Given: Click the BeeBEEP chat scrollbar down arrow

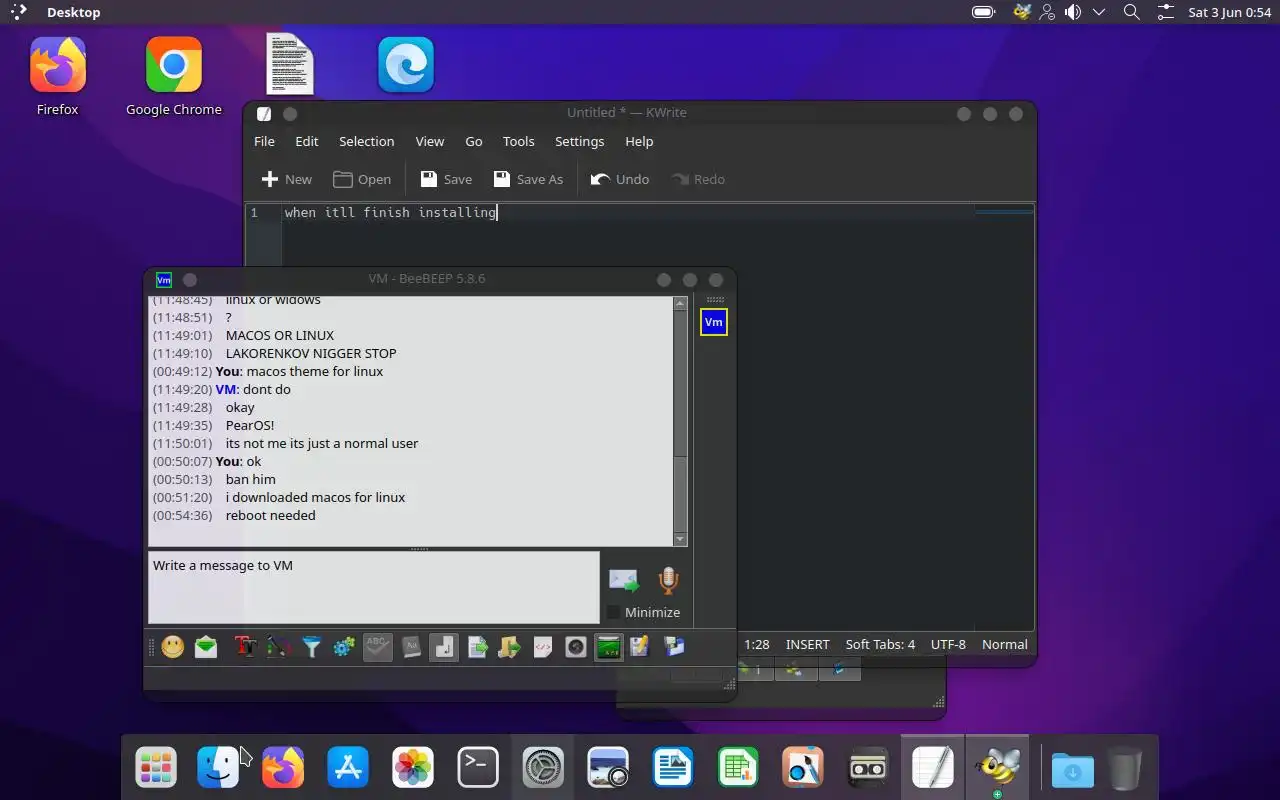Looking at the screenshot, I should pos(680,539).
